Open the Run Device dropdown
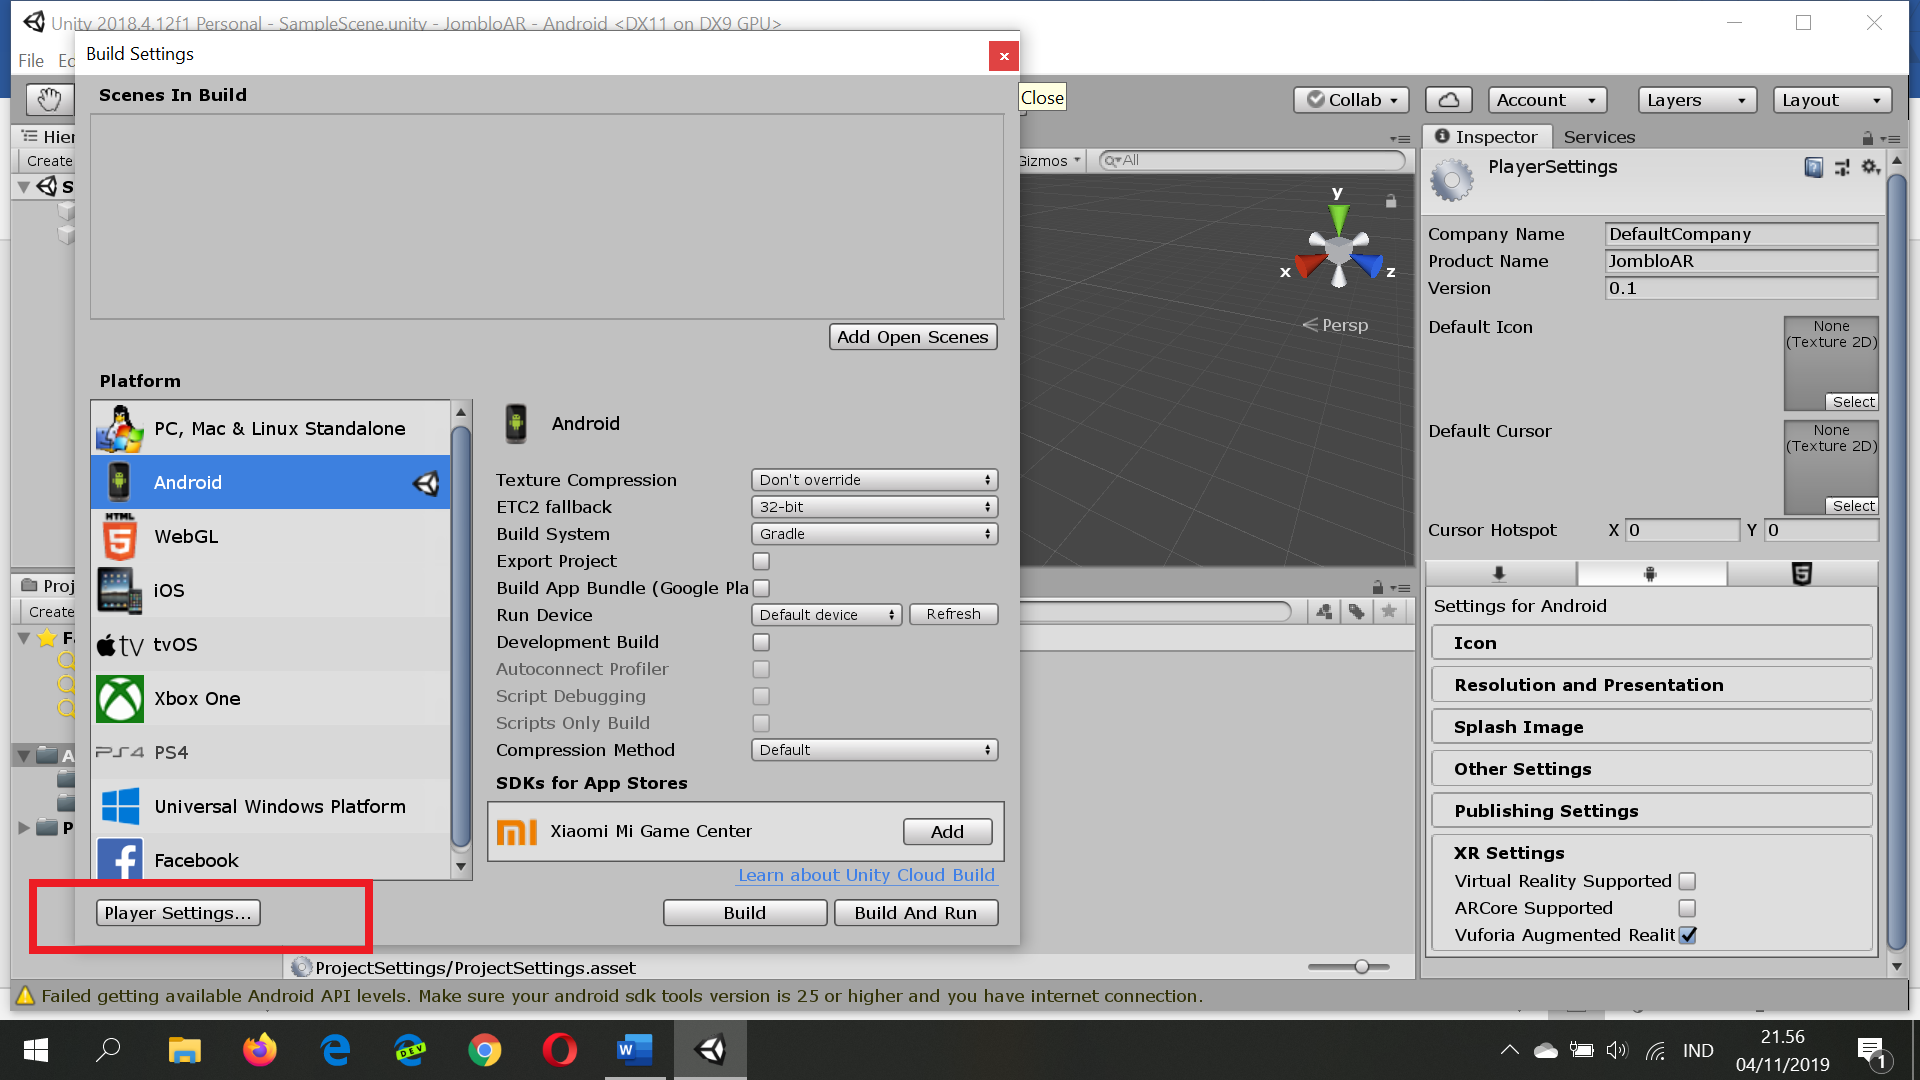Viewport: 1920px width, 1080px height. [826, 615]
